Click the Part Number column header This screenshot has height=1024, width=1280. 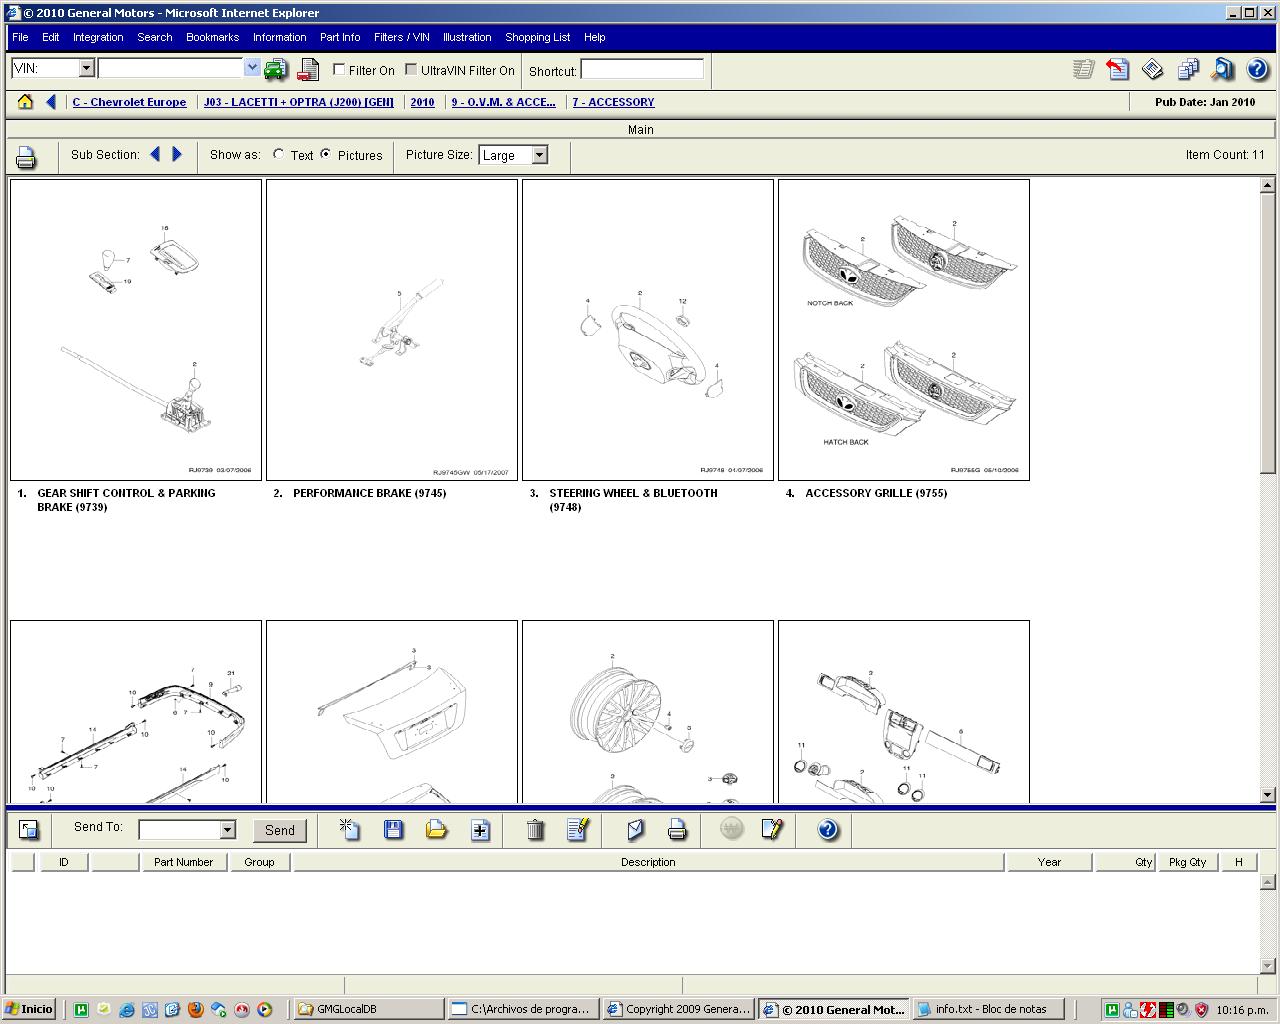click(184, 862)
